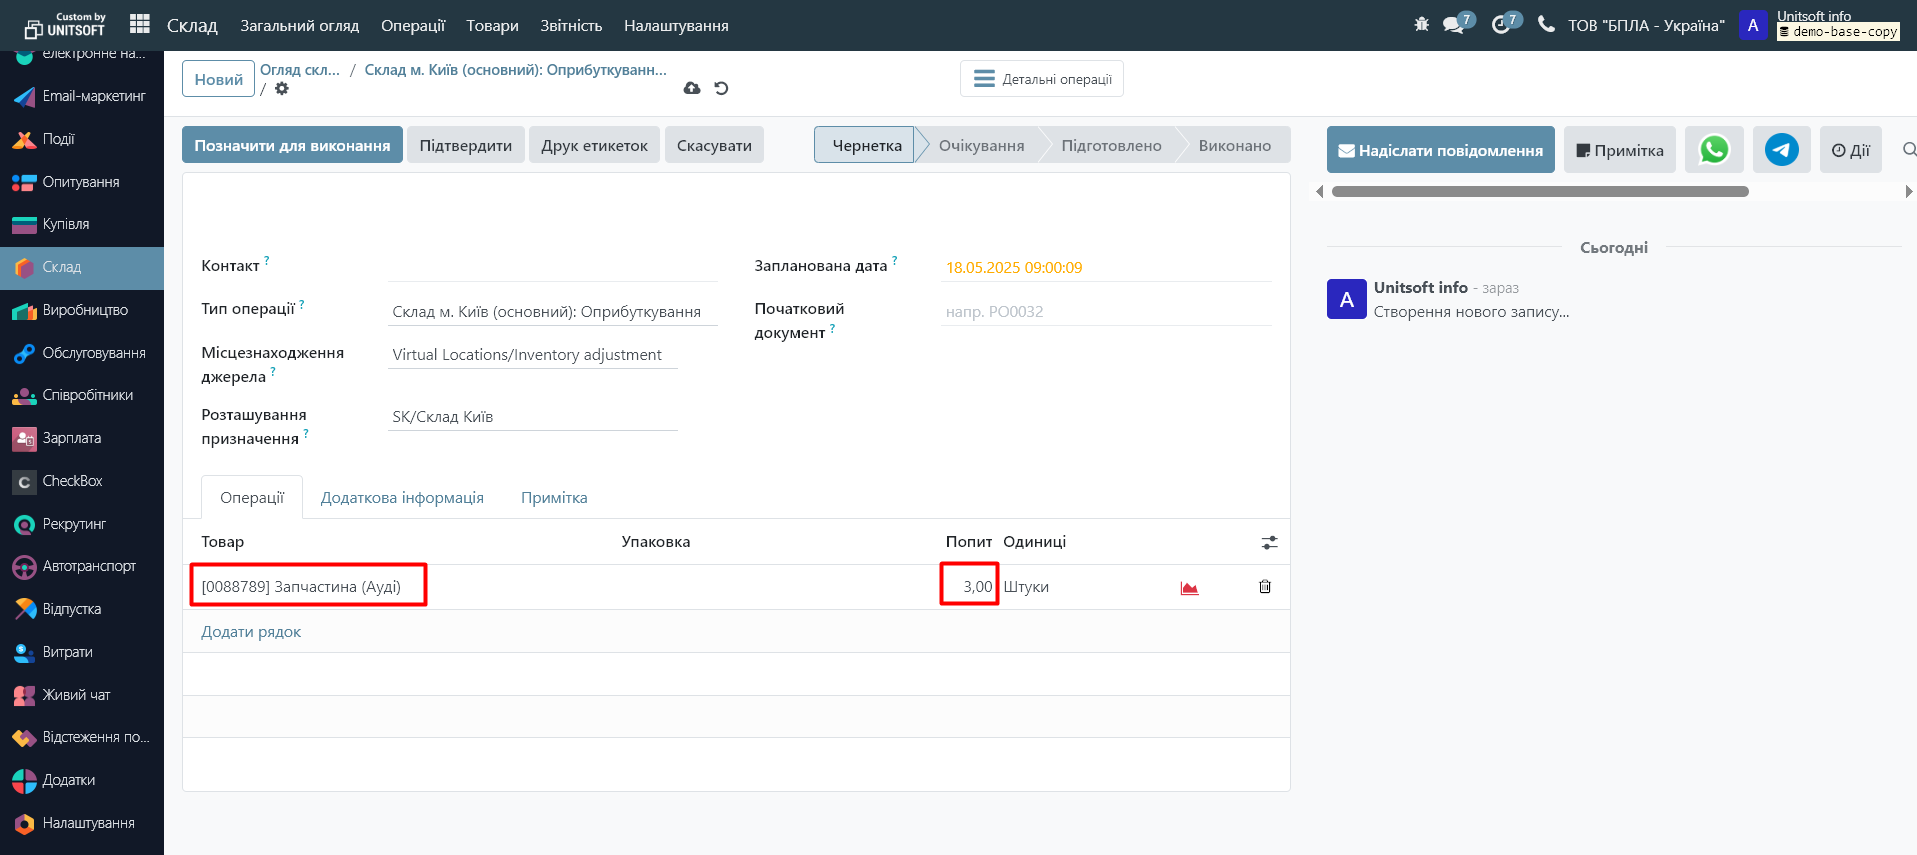The image size is (1917, 855).
Task: Click the bug debug icon in top bar
Action: tap(1421, 24)
